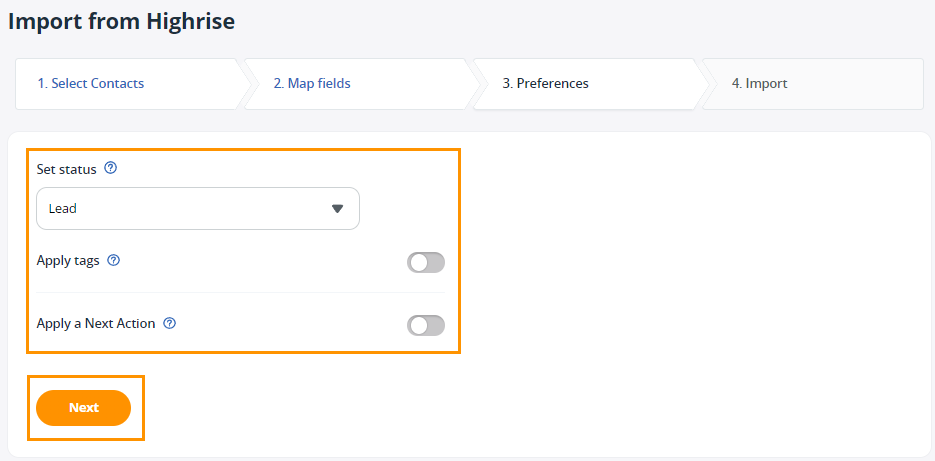935x461 pixels.
Task: Turn on the Apply a Next Action switch
Action: 426,325
